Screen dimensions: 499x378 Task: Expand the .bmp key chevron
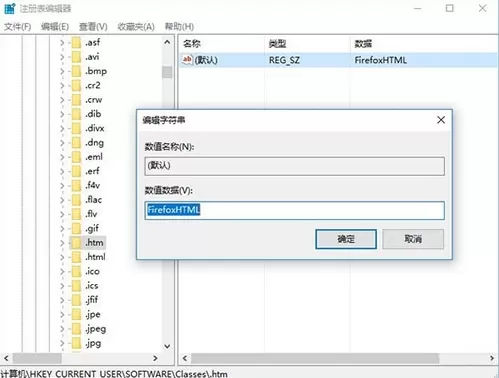tap(62, 71)
